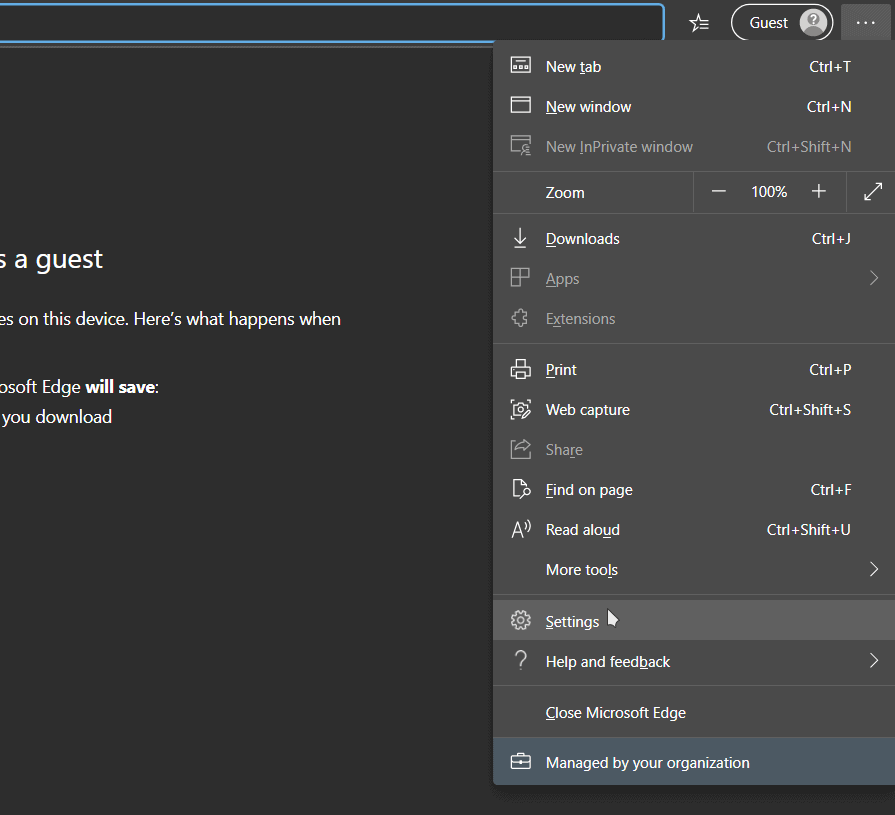Click the Settings gear icon
The image size is (895, 815).
coord(520,620)
